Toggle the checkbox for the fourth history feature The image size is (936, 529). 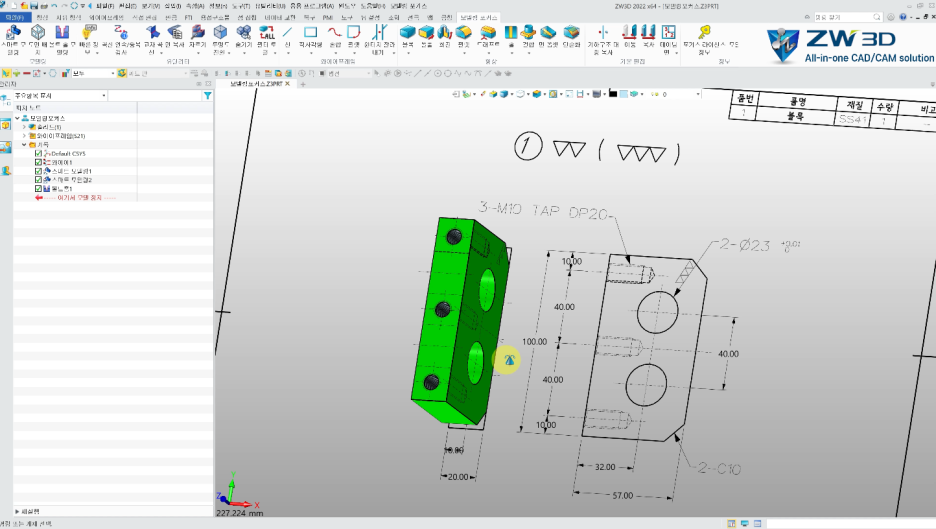pos(38,180)
